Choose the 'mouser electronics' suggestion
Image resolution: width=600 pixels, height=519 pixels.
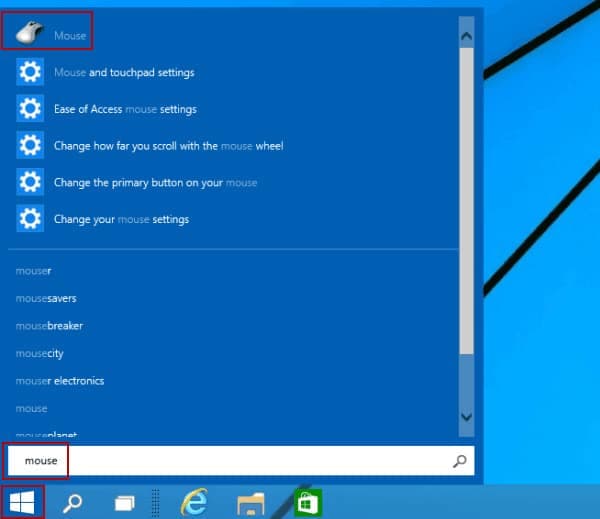pyautogui.click(x=60, y=381)
